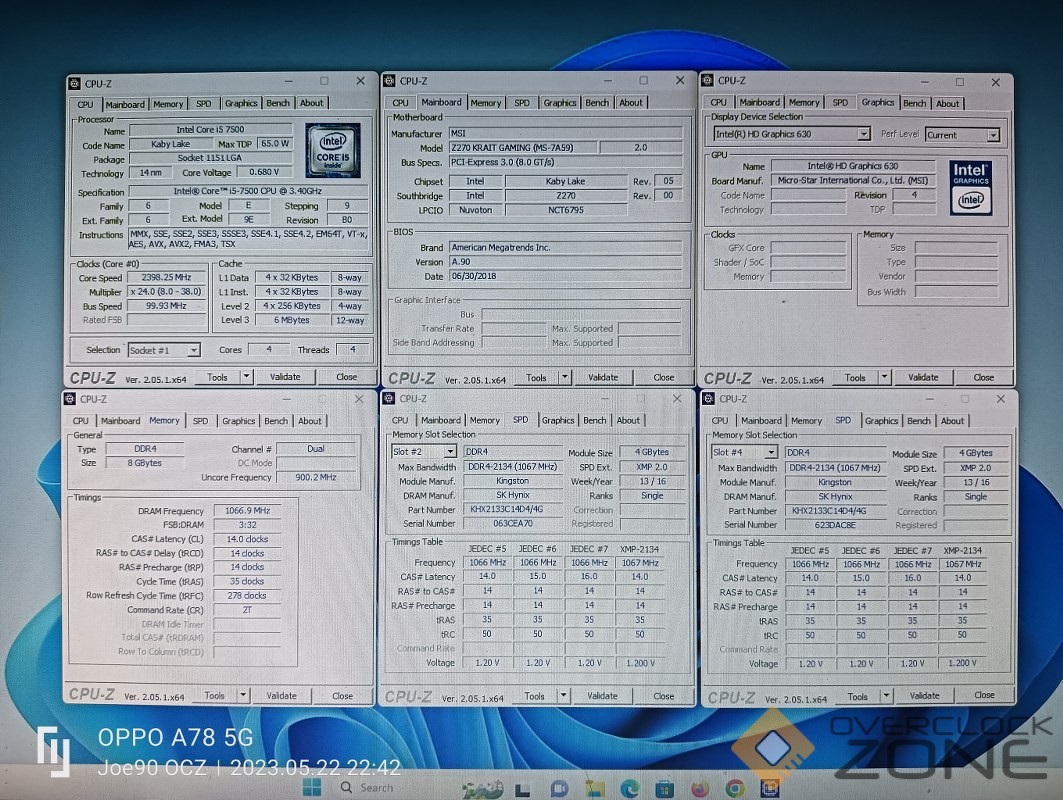Launch Google Chrome from the taskbar
1063x800 pixels.
coord(735,788)
